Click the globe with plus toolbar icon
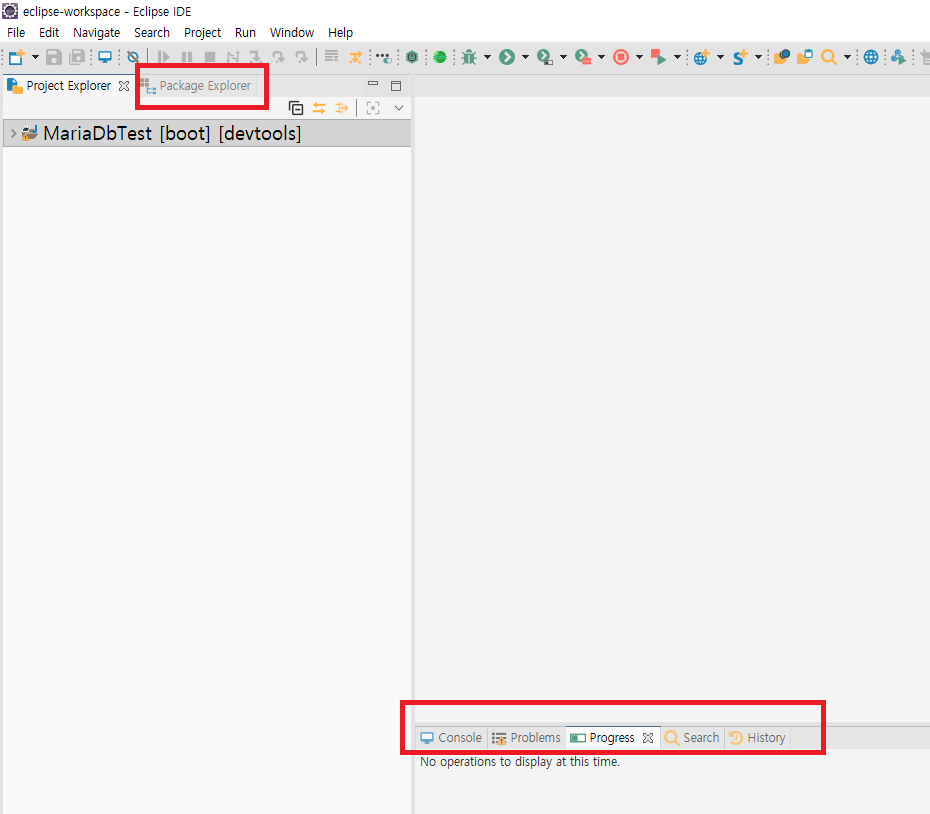930x814 pixels. pos(702,57)
